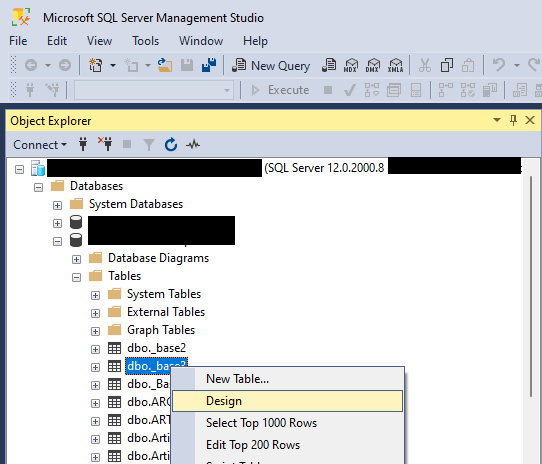This screenshot has width=542, height=464.
Task: Choose Design from the context menu
Action: tap(288, 401)
